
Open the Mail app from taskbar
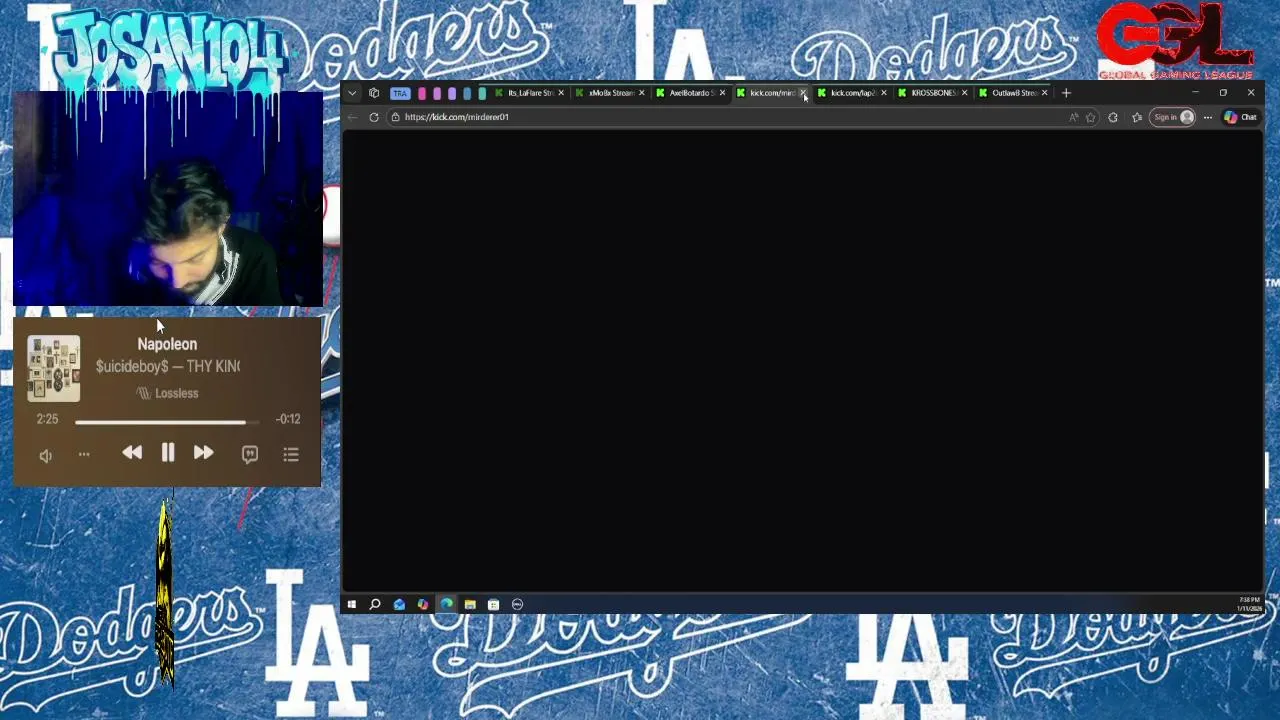(399, 604)
